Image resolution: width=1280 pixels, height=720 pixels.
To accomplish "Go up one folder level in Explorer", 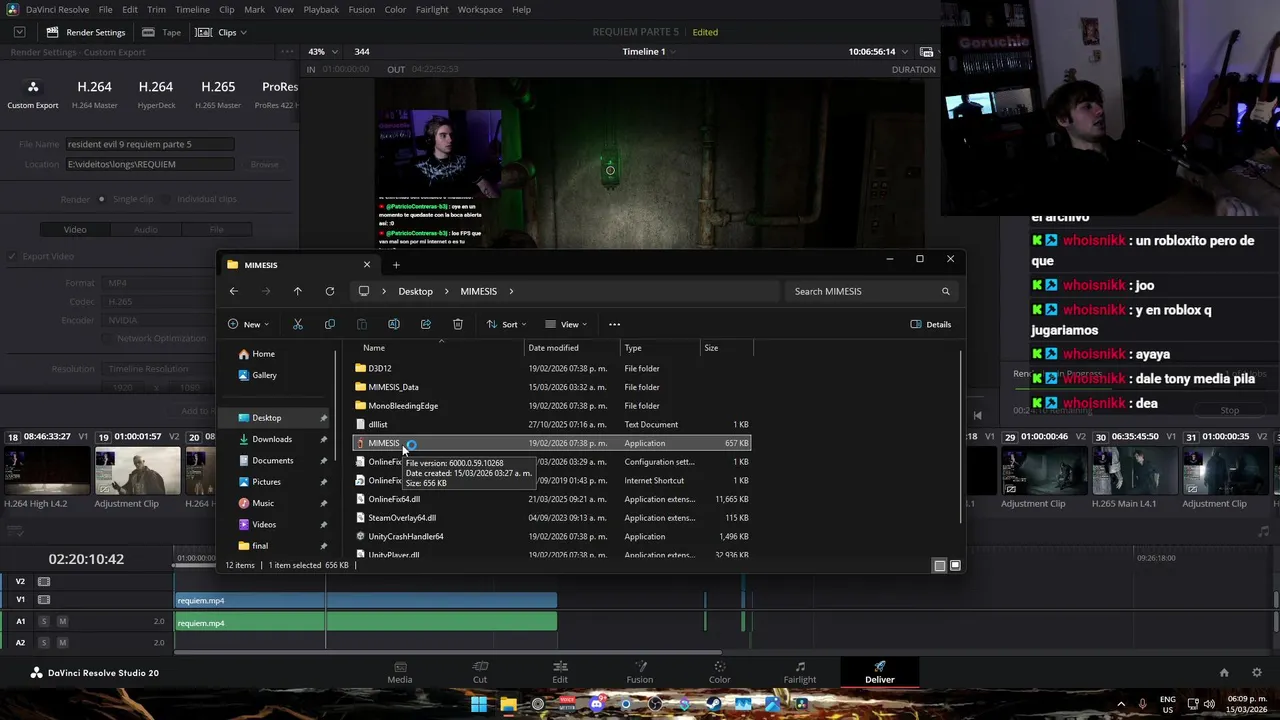I will (297, 291).
